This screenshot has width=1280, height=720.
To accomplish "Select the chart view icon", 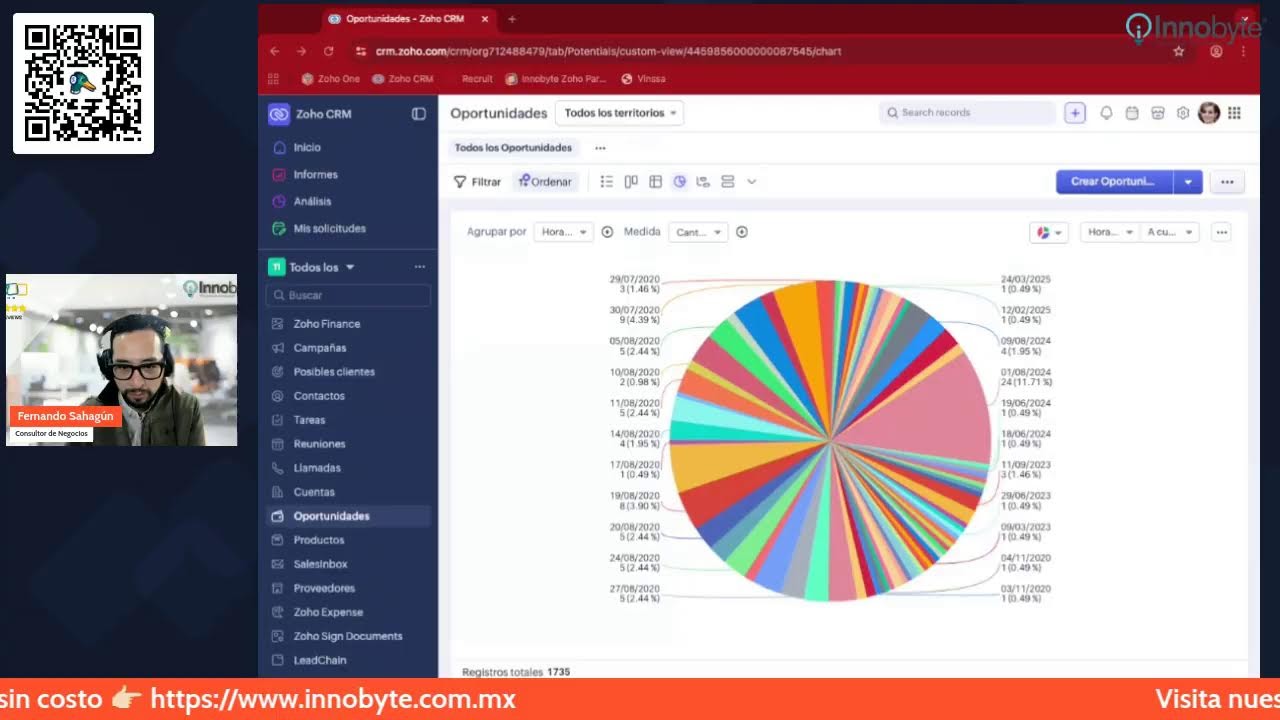I will coord(680,182).
